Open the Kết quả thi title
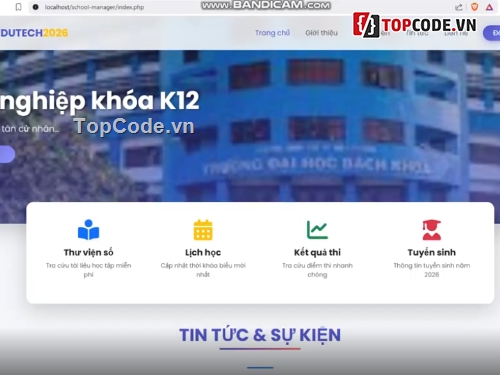 317,252
